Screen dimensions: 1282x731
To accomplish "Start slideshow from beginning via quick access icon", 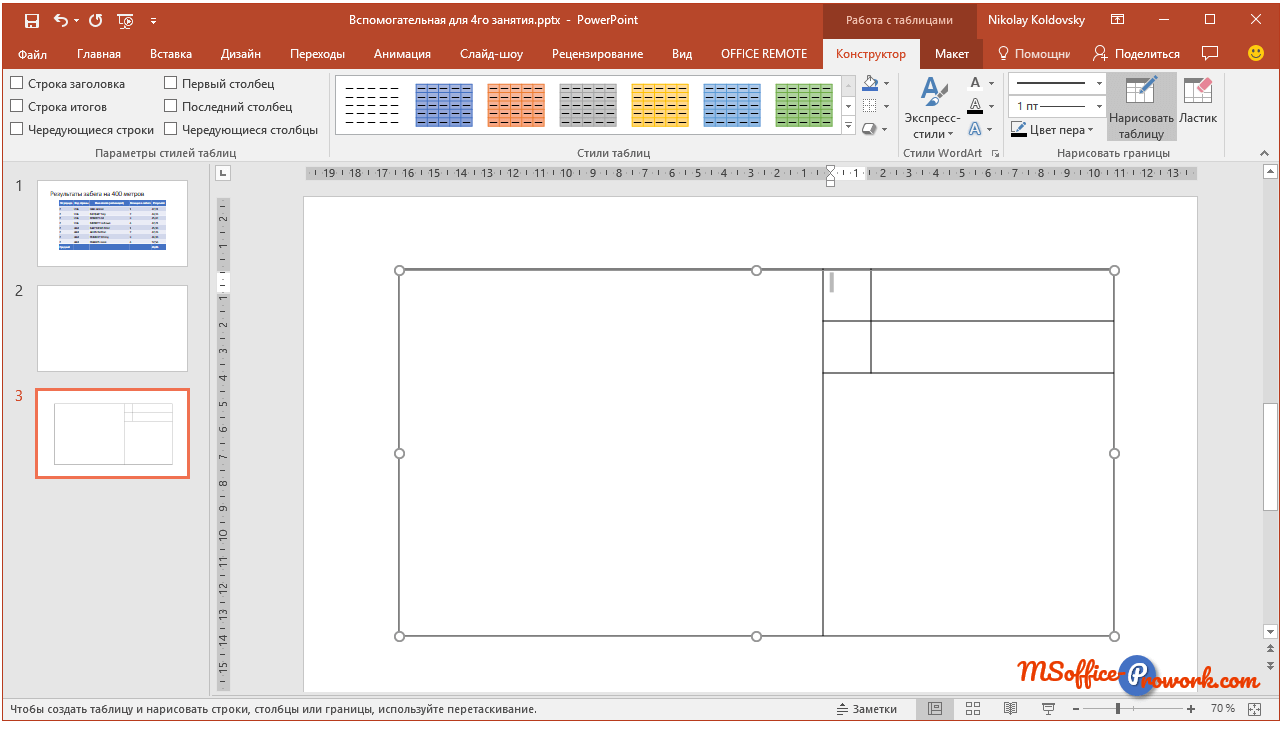I will 125,20.
